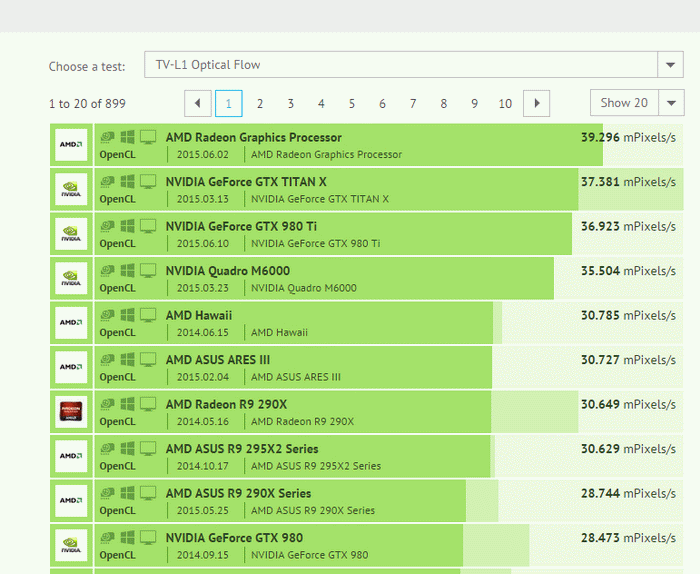Screen dimensions: 700x574
Task: Click Windows icon in GeForce GTX 980 row
Action: coord(128,537)
